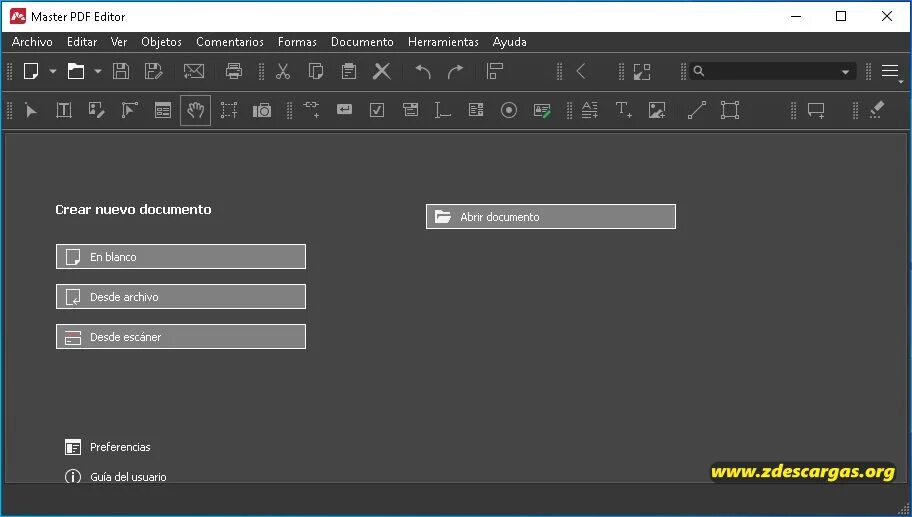The width and height of the screenshot is (912, 517).
Task: Click the Delete X icon
Action: pos(382,72)
